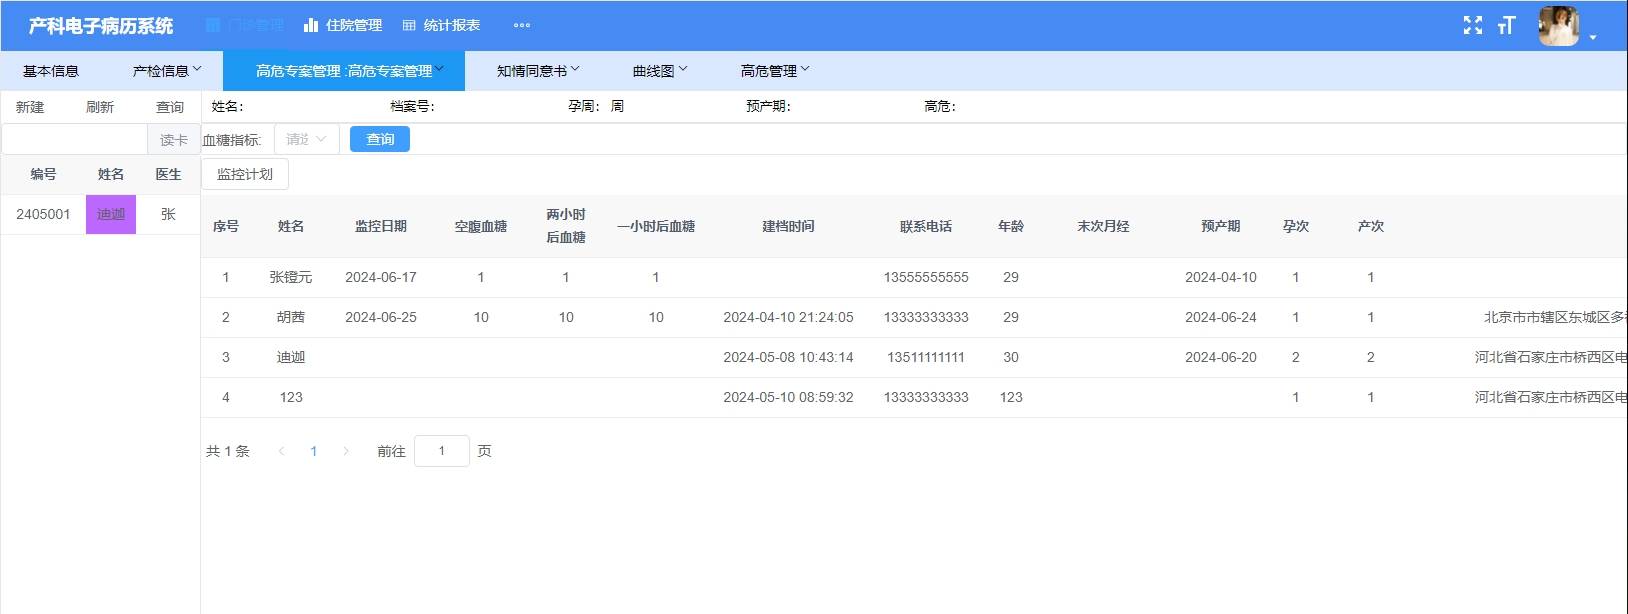Expand the 知情同意书 dropdown
Image resolution: width=1628 pixels, height=614 pixels.
coord(538,71)
